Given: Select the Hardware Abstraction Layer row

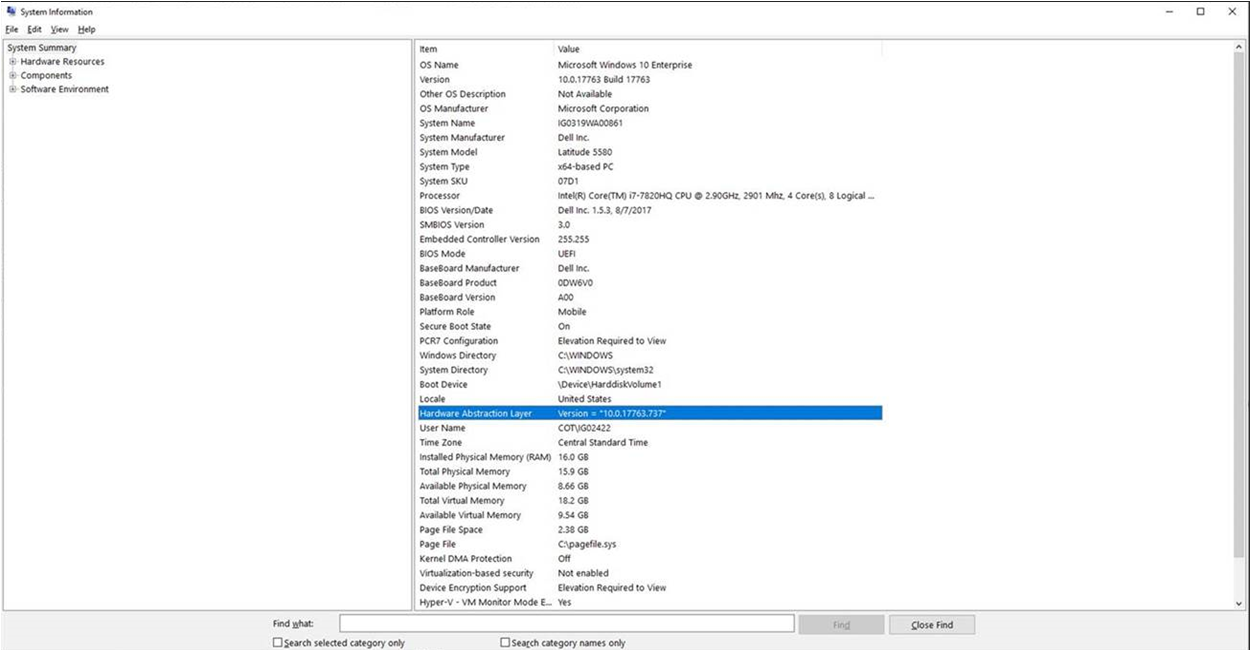Looking at the screenshot, I should [600, 412].
